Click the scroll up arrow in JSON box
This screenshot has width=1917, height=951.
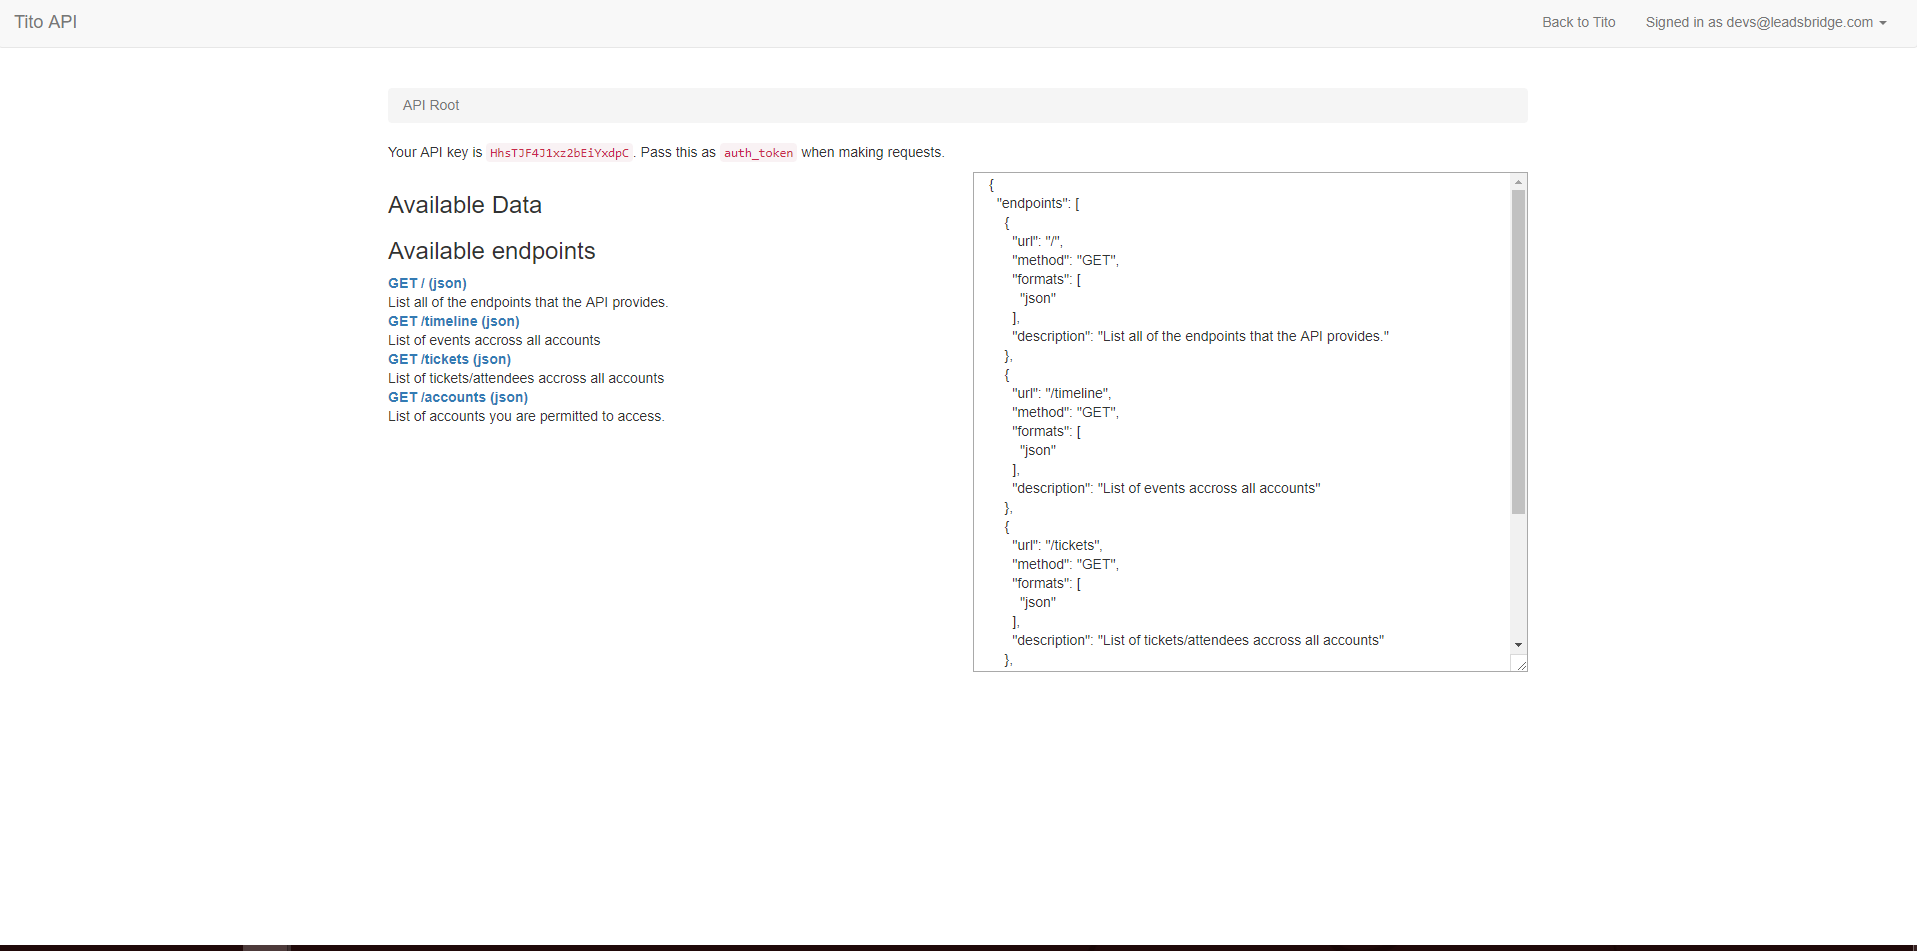pos(1518,182)
